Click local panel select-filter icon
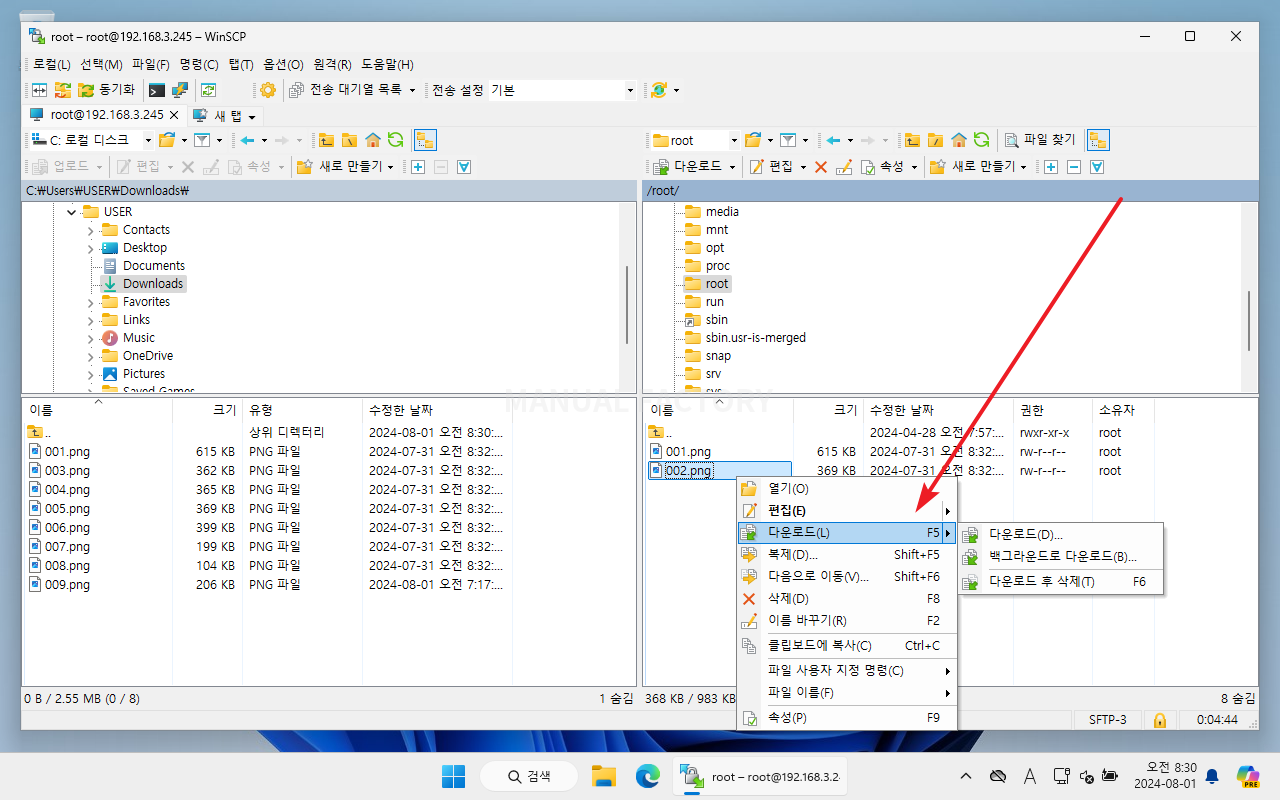 coord(464,167)
